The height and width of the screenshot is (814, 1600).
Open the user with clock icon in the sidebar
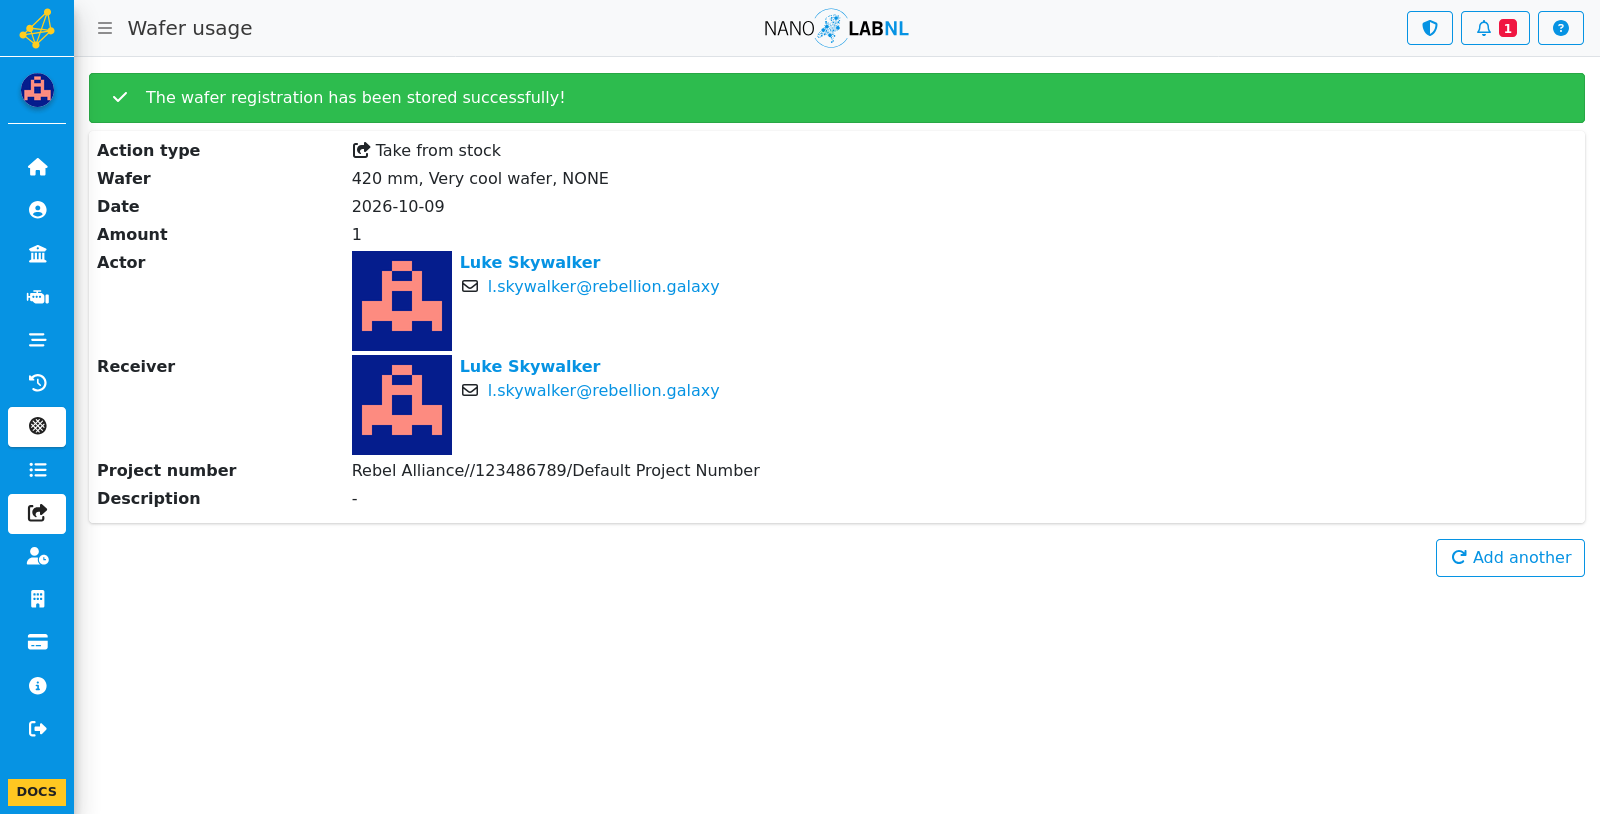pos(37,556)
